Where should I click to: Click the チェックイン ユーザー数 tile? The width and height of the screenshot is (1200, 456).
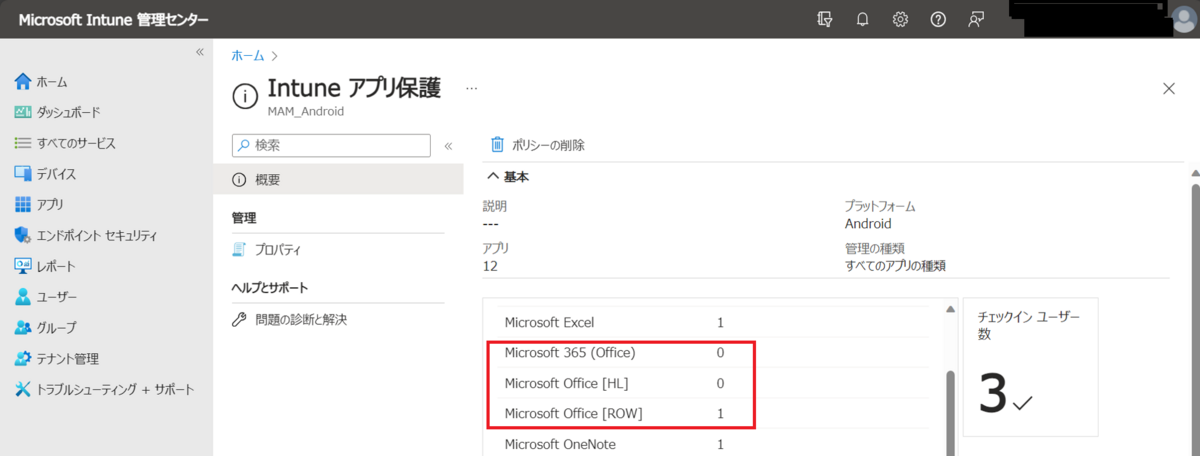[1030, 366]
